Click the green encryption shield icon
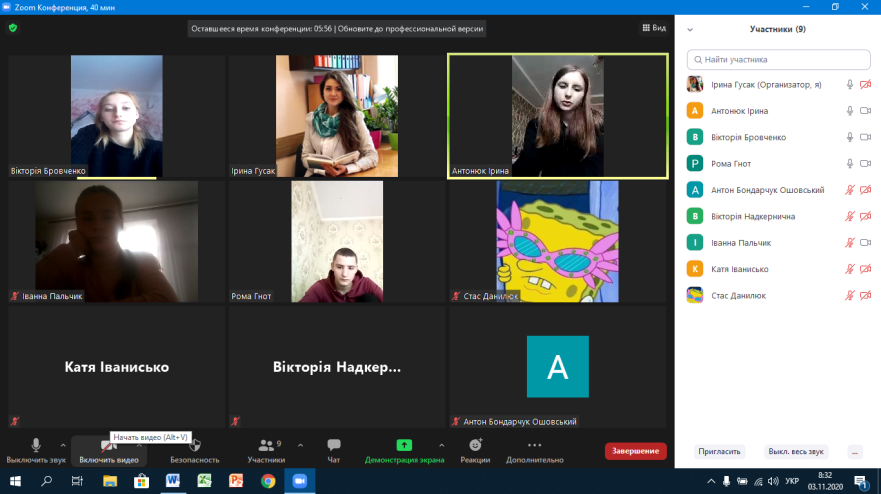Viewport: 881px width, 494px height. (13, 28)
